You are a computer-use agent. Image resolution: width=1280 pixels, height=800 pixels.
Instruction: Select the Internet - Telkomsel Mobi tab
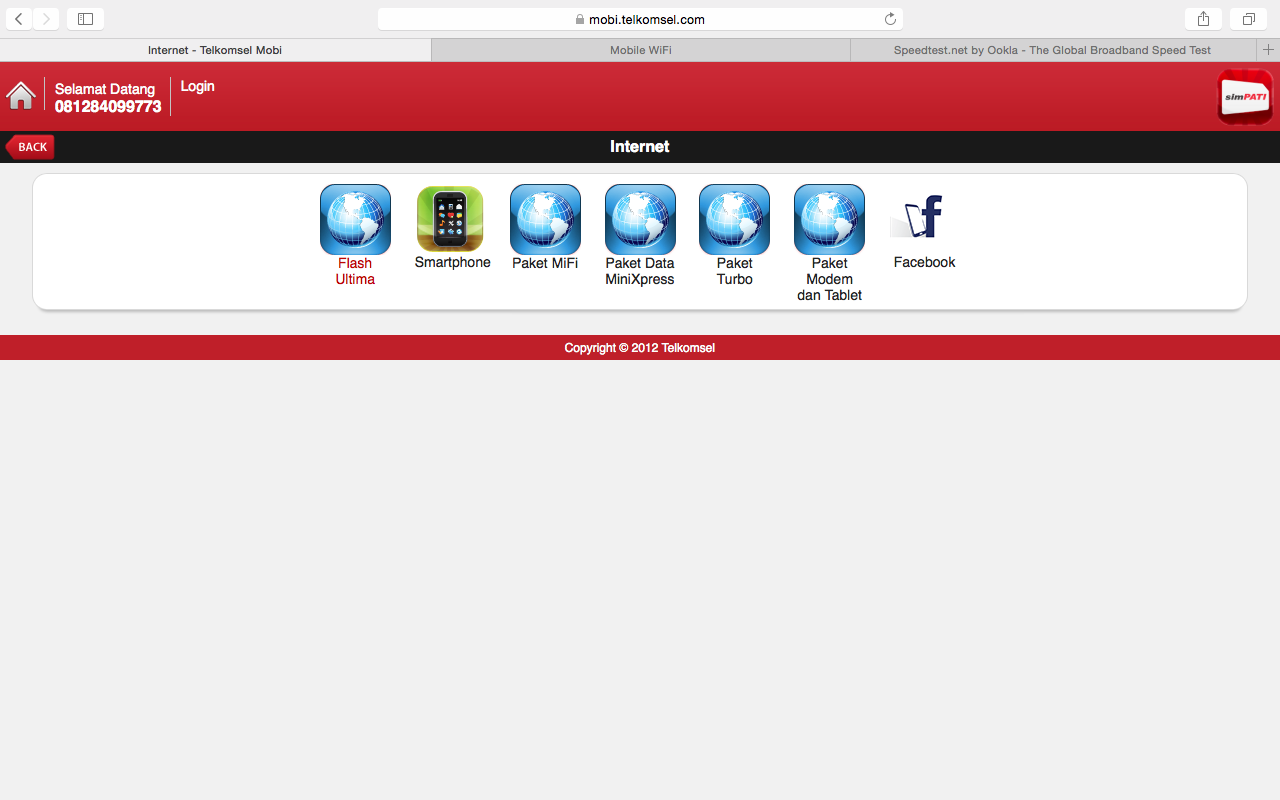tap(215, 50)
